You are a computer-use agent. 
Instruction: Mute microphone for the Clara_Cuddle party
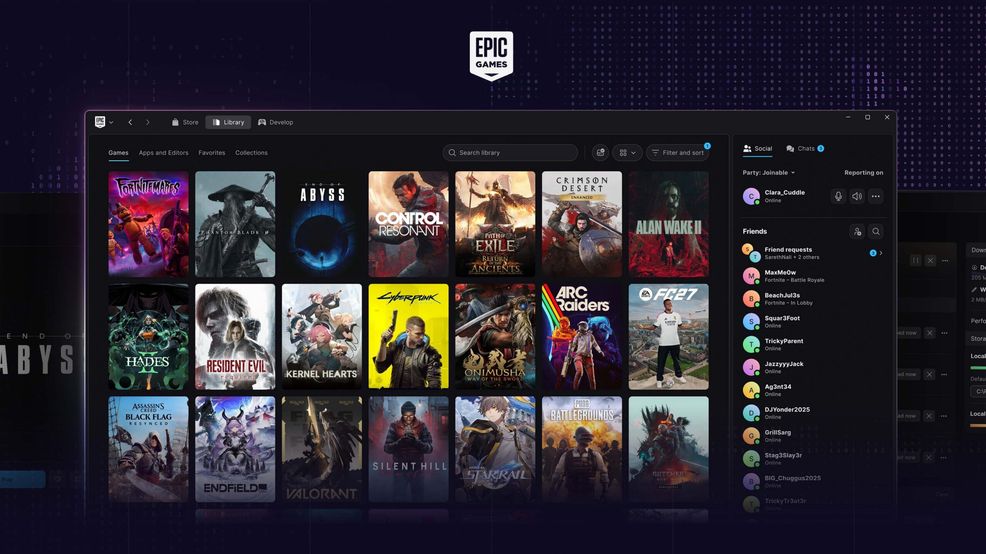(x=838, y=196)
